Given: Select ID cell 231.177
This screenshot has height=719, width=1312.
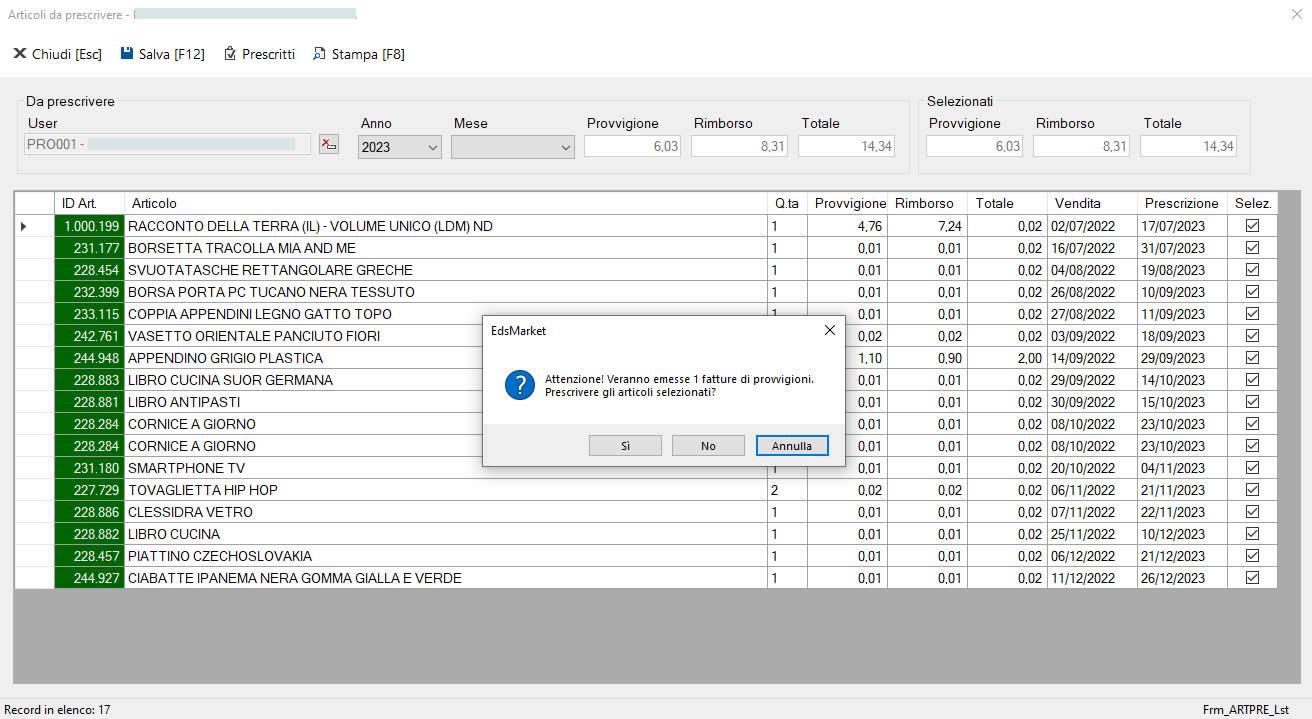Looking at the screenshot, I should 89,248.
